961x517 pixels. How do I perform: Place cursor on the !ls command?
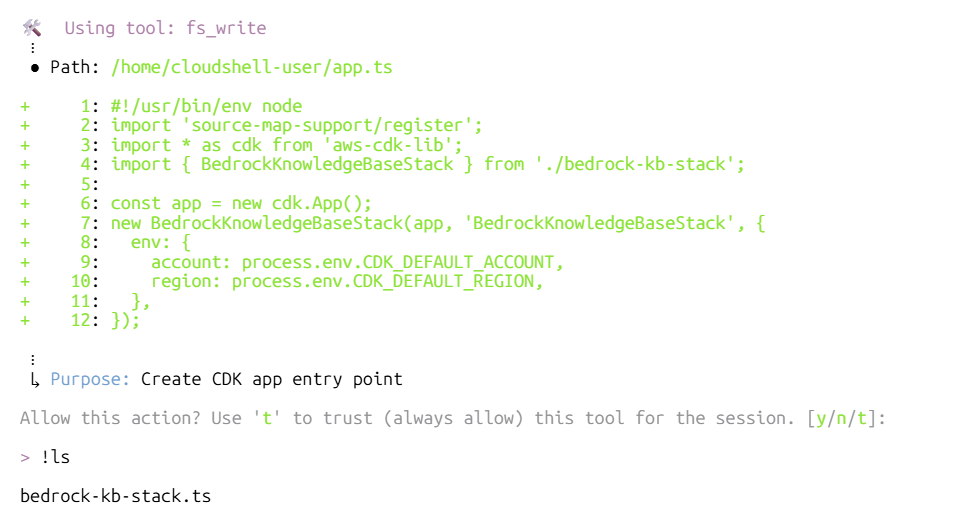(x=56, y=457)
